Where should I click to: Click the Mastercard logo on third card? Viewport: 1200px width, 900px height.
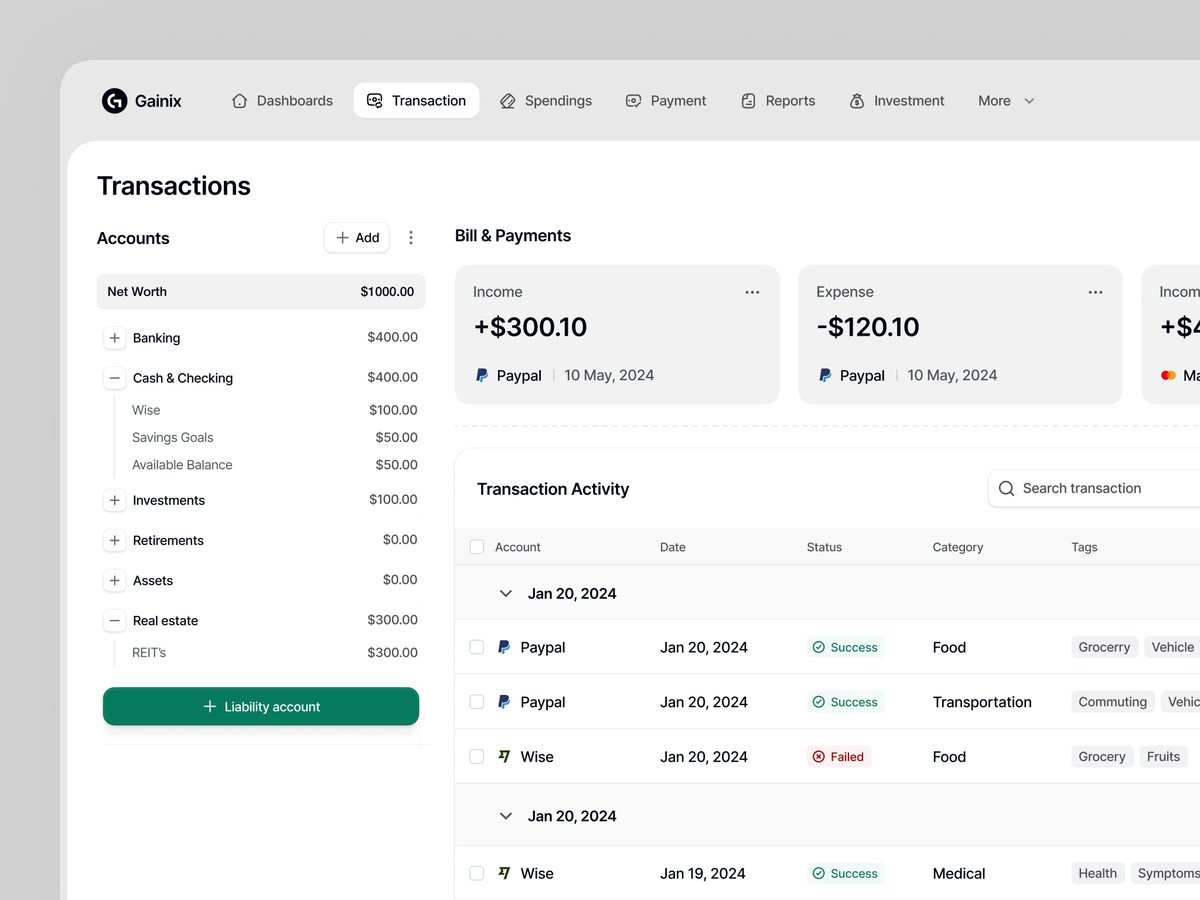tap(1167, 375)
